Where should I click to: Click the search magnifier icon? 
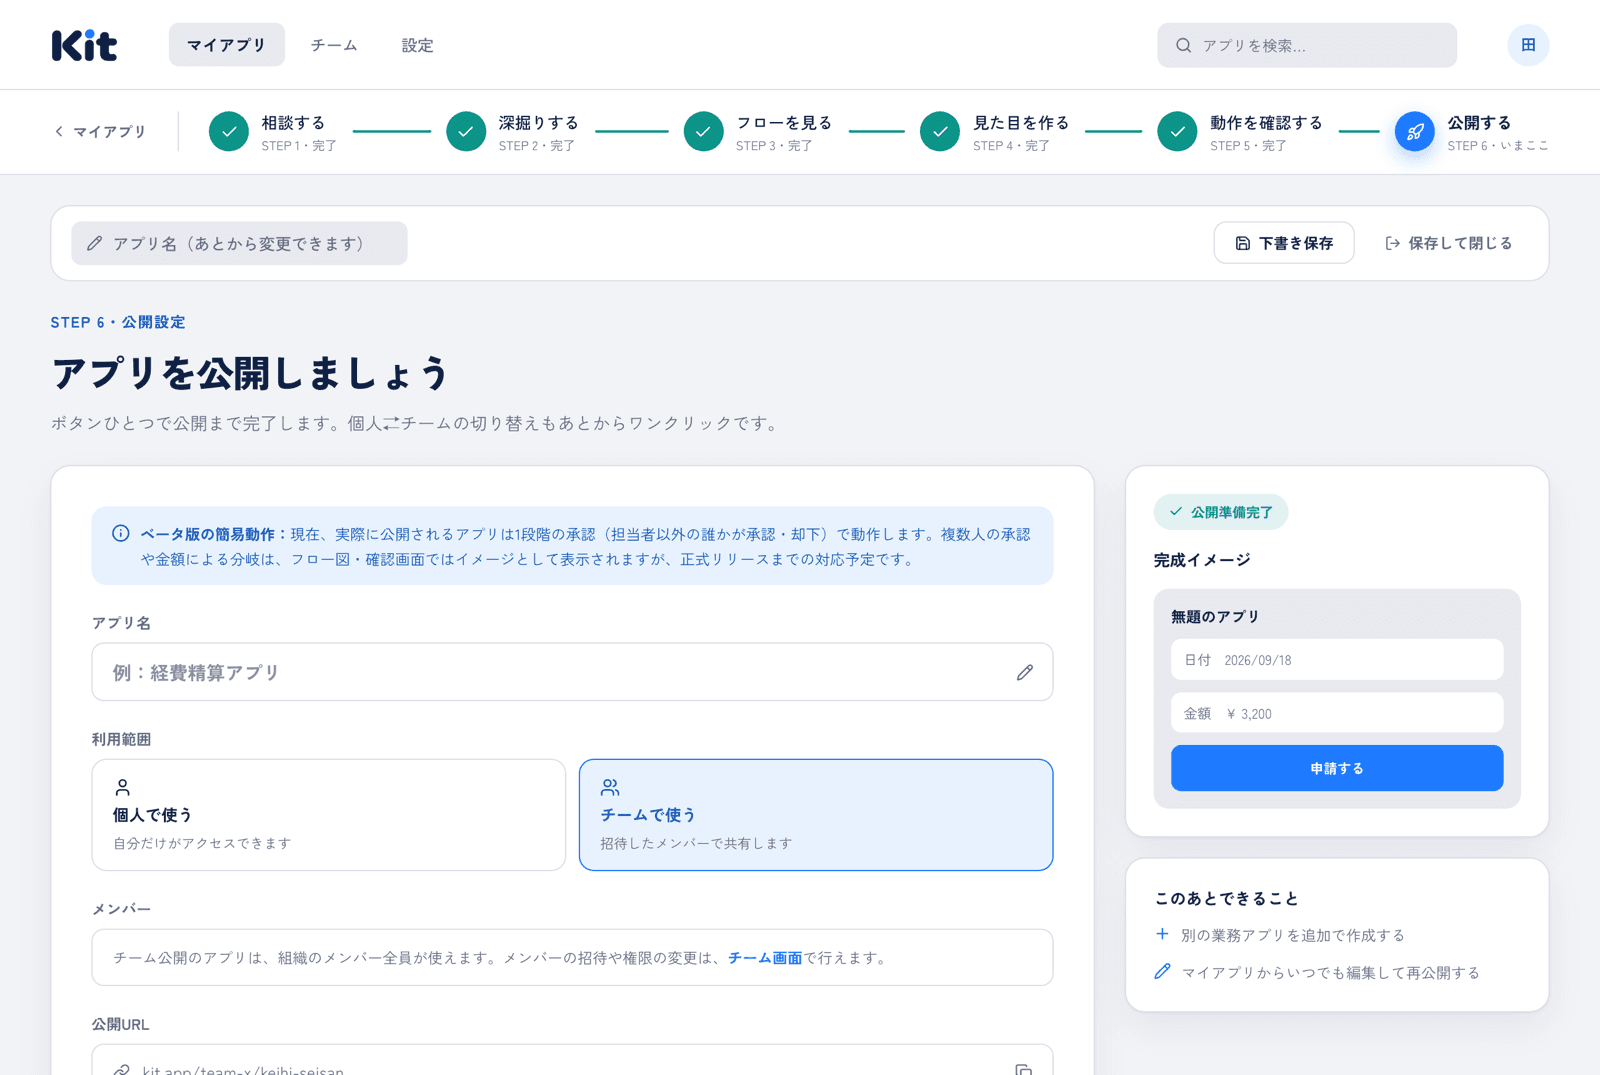[x=1183, y=45]
